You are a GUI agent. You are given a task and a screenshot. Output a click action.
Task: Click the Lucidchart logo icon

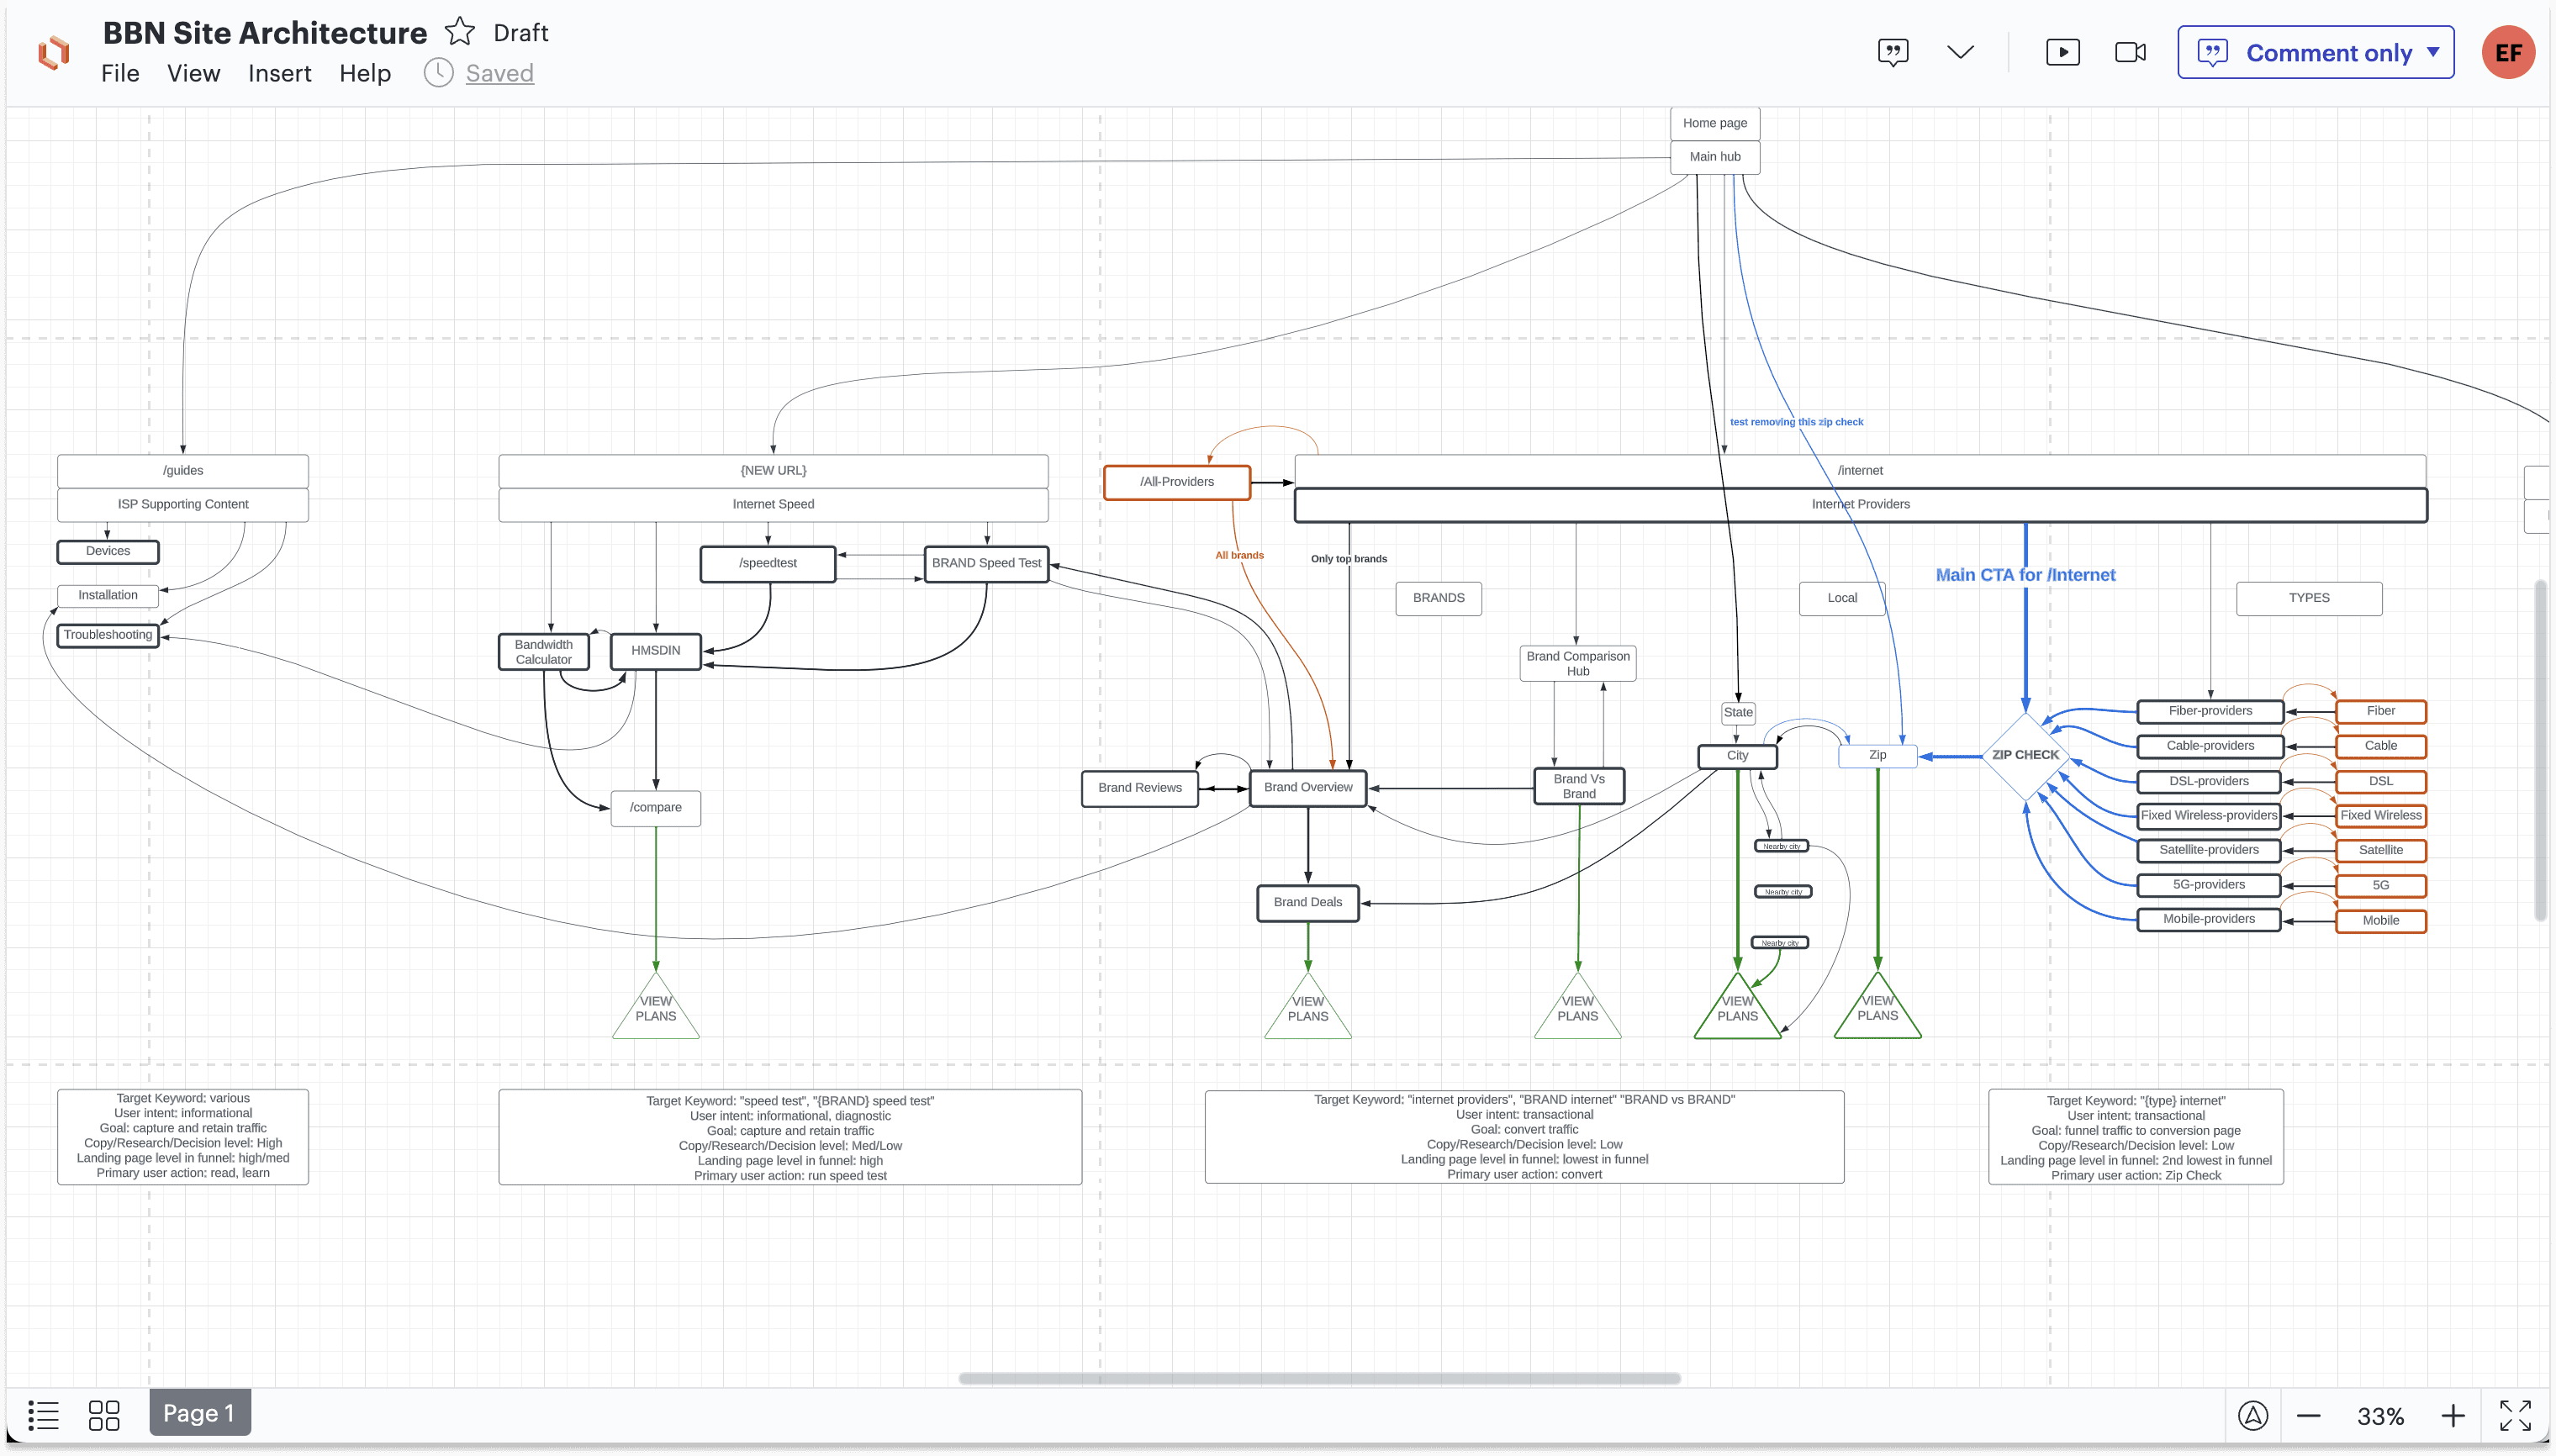click(54, 52)
